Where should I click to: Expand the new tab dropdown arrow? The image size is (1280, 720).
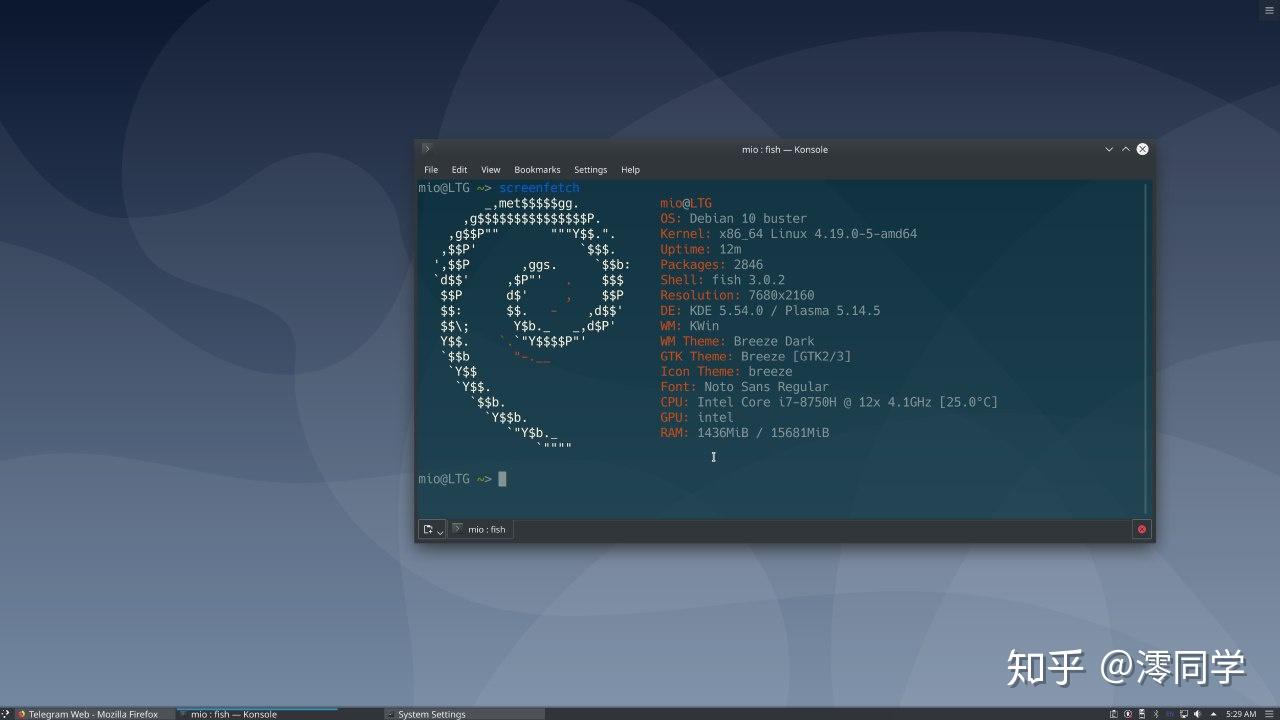point(440,529)
